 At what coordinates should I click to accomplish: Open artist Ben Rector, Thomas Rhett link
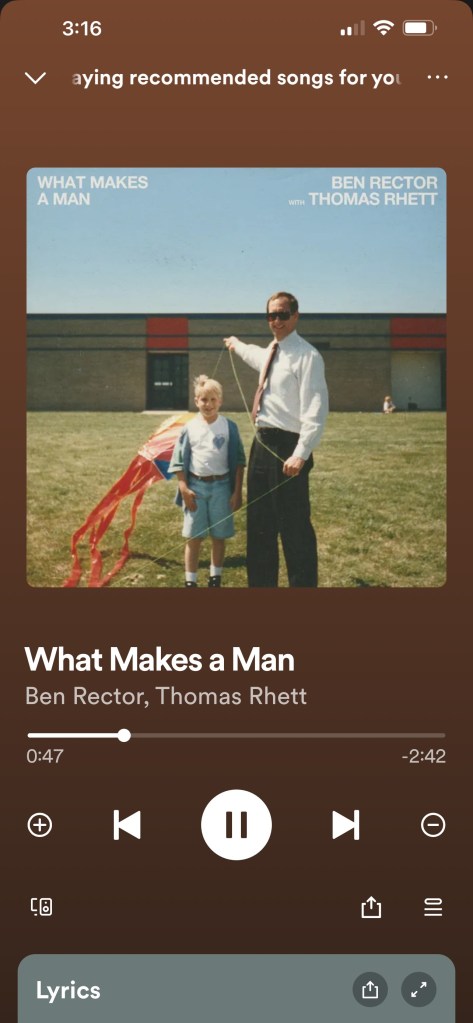point(166,696)
